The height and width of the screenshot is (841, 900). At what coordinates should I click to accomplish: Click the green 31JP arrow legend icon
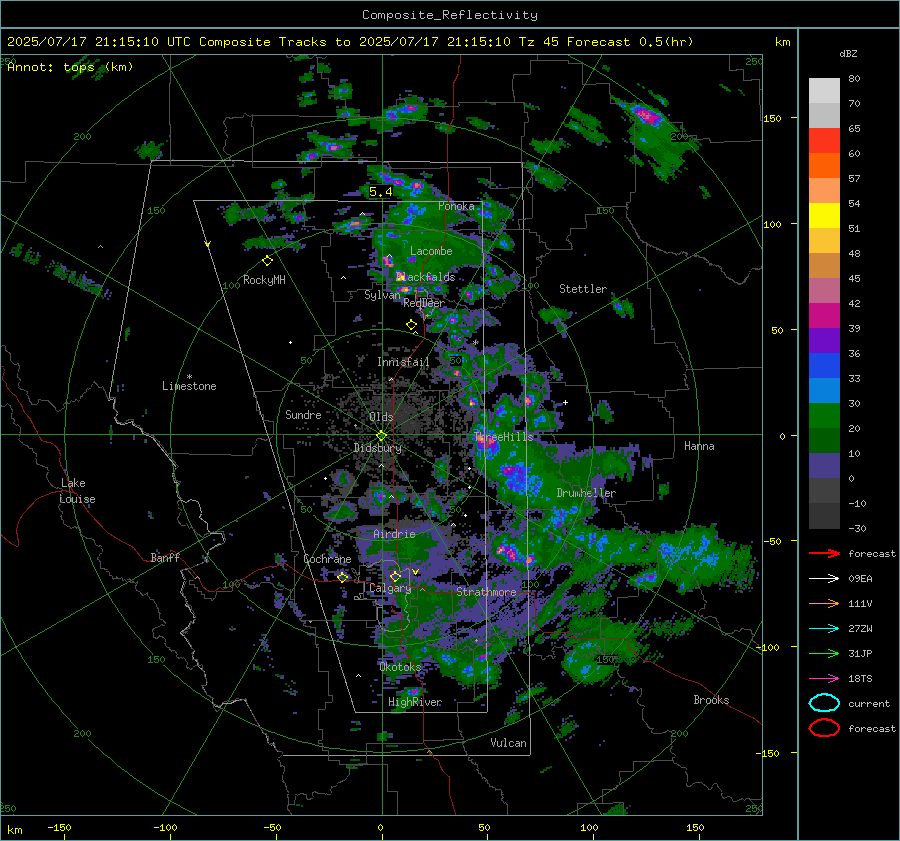coord(824,653)
